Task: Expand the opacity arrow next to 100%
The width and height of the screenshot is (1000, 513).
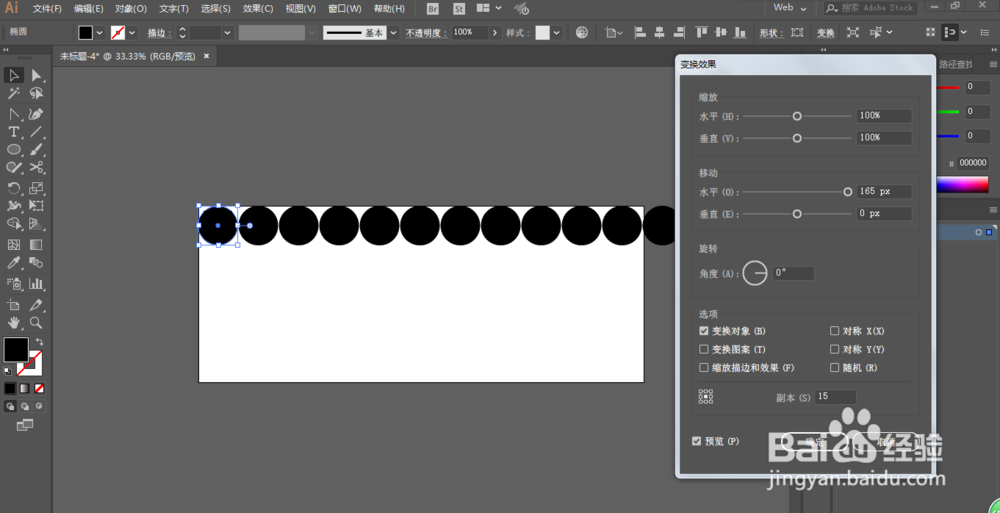Action: click(x=495, y=33)
